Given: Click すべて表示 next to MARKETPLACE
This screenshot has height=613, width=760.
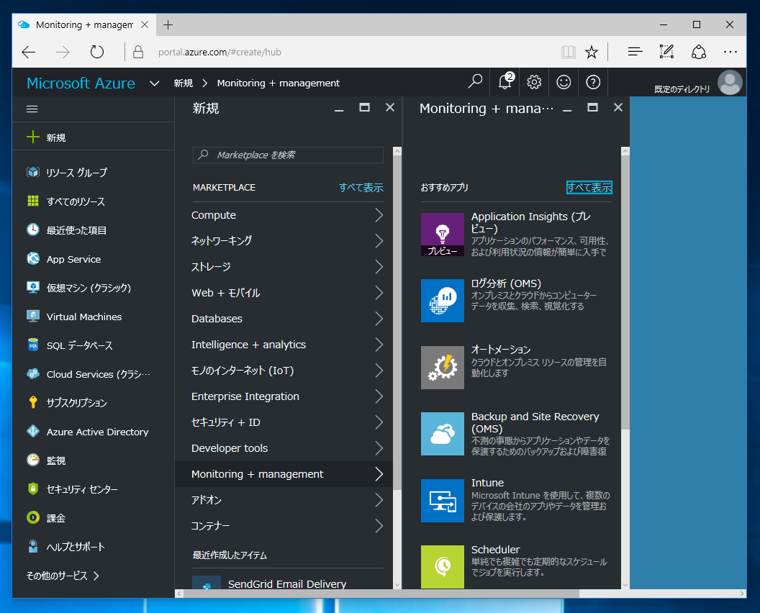Looking at the screenshot, I should 361,188.
